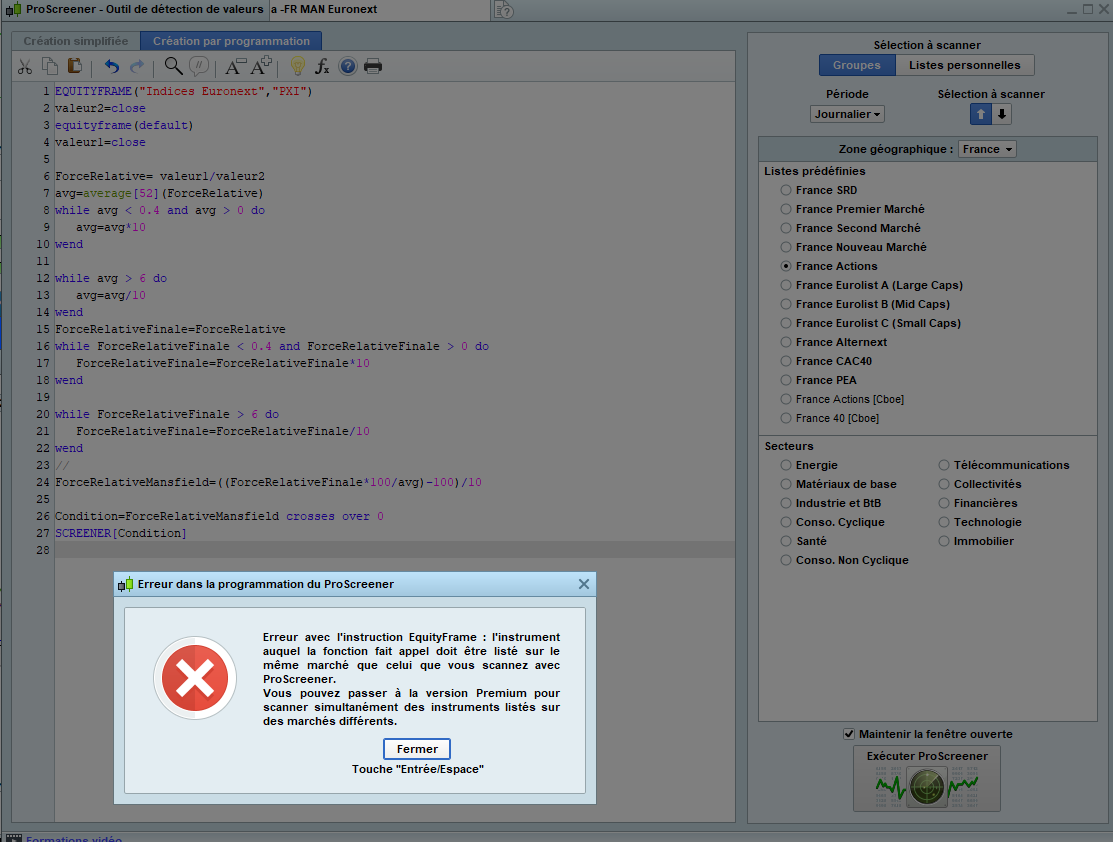Select France Alternext list
Screen dimensions: 1113x842
[786, 342]
